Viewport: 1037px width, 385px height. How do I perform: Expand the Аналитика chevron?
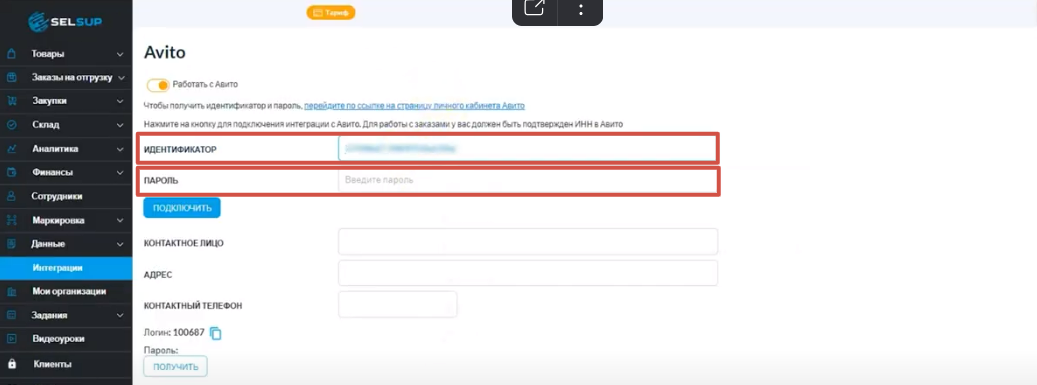pyautogui.click(x=120, y=149)
